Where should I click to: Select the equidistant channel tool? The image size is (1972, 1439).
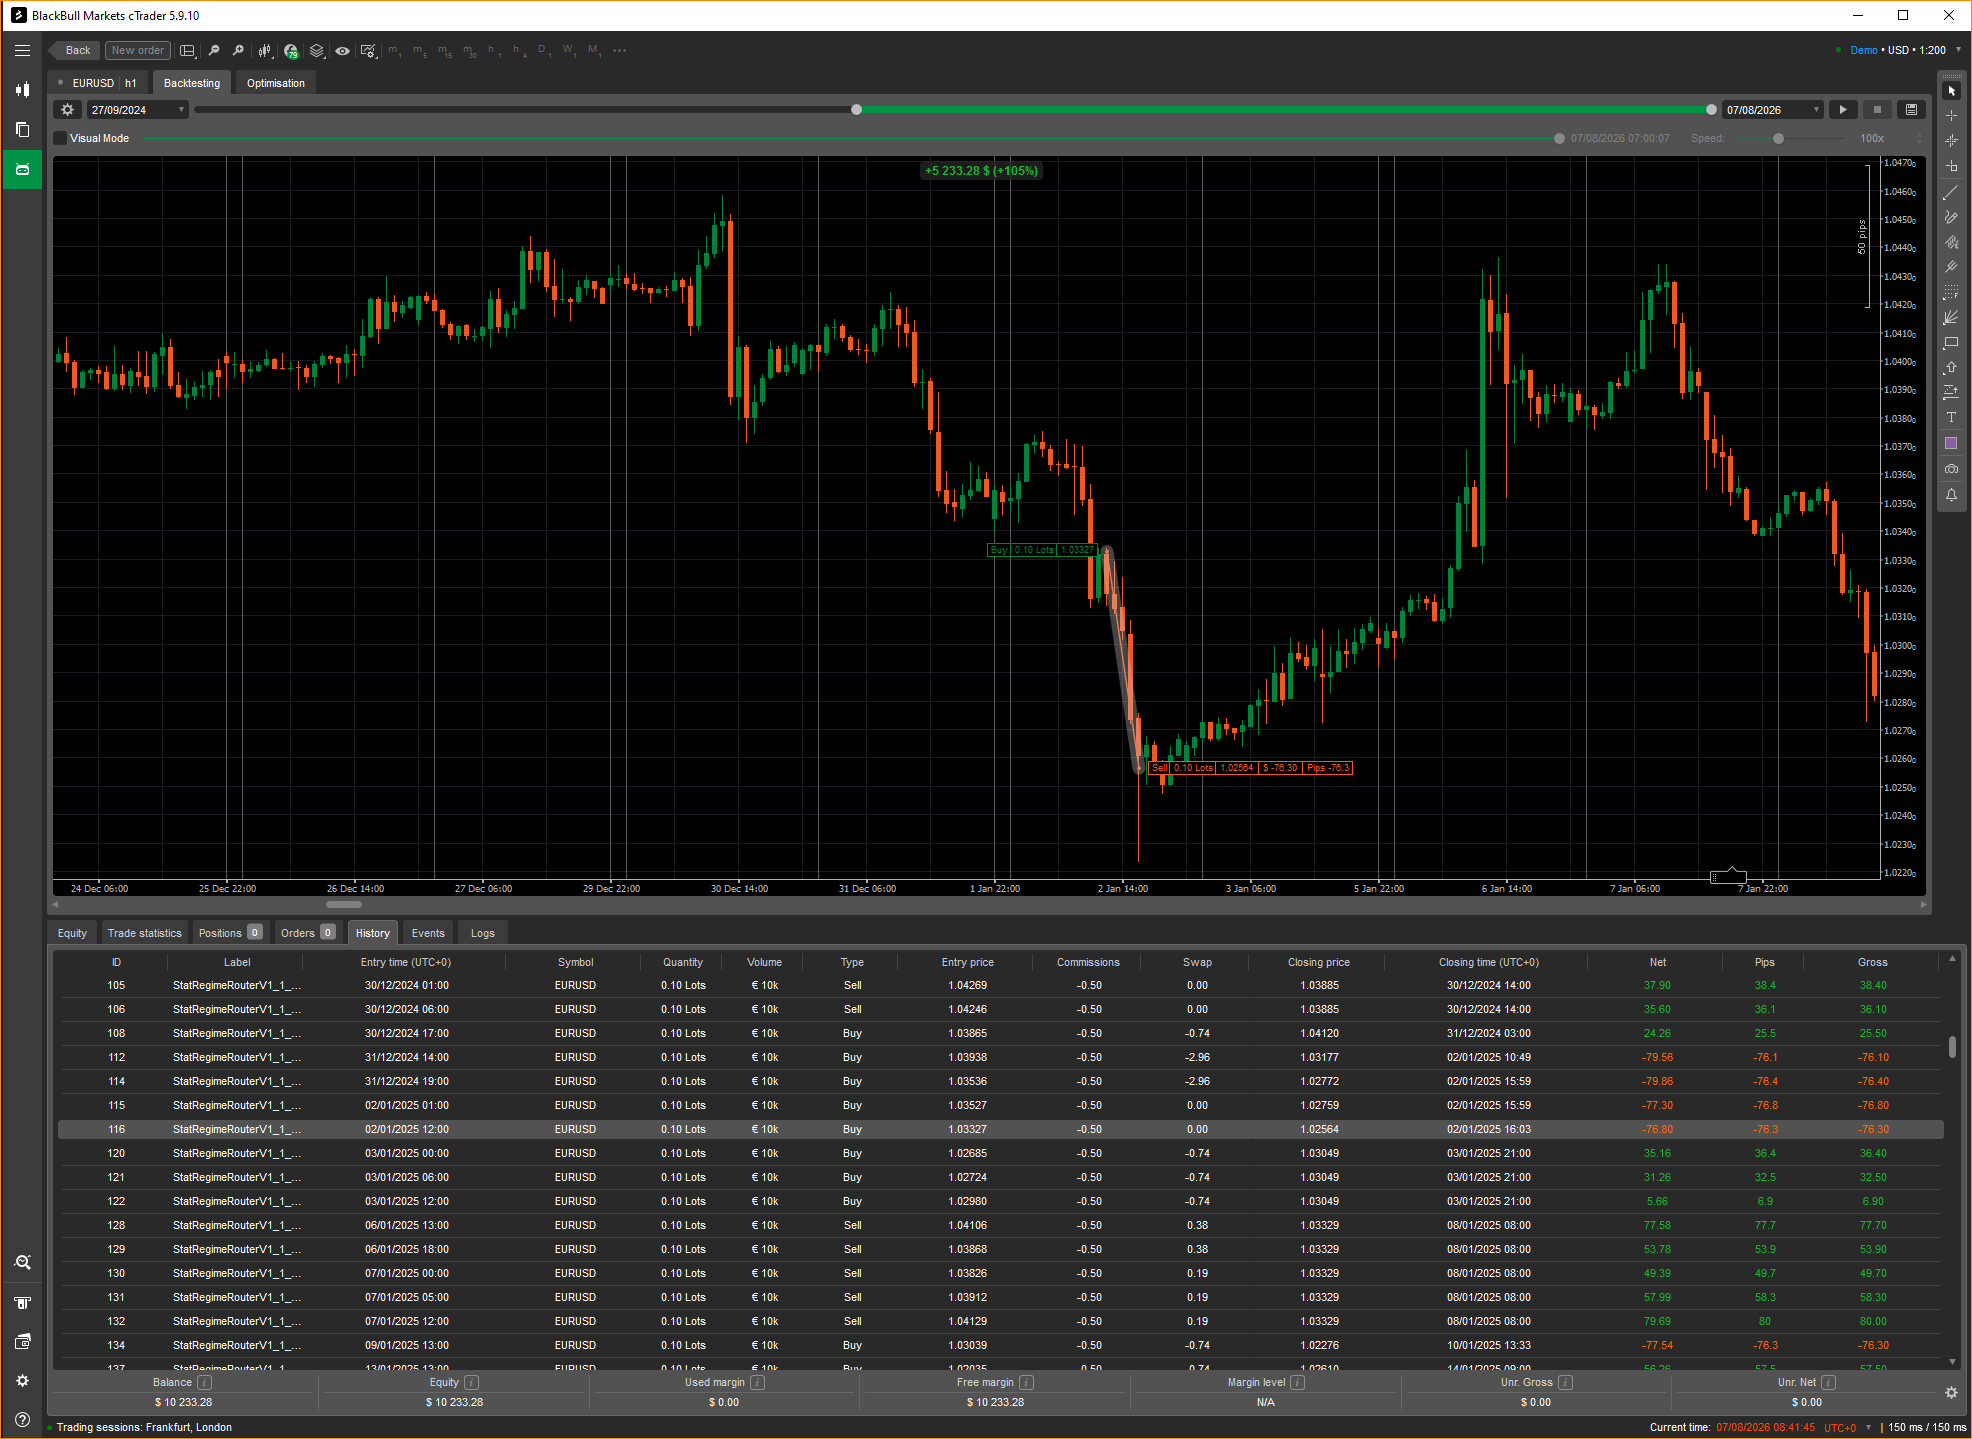[1951, 242]
